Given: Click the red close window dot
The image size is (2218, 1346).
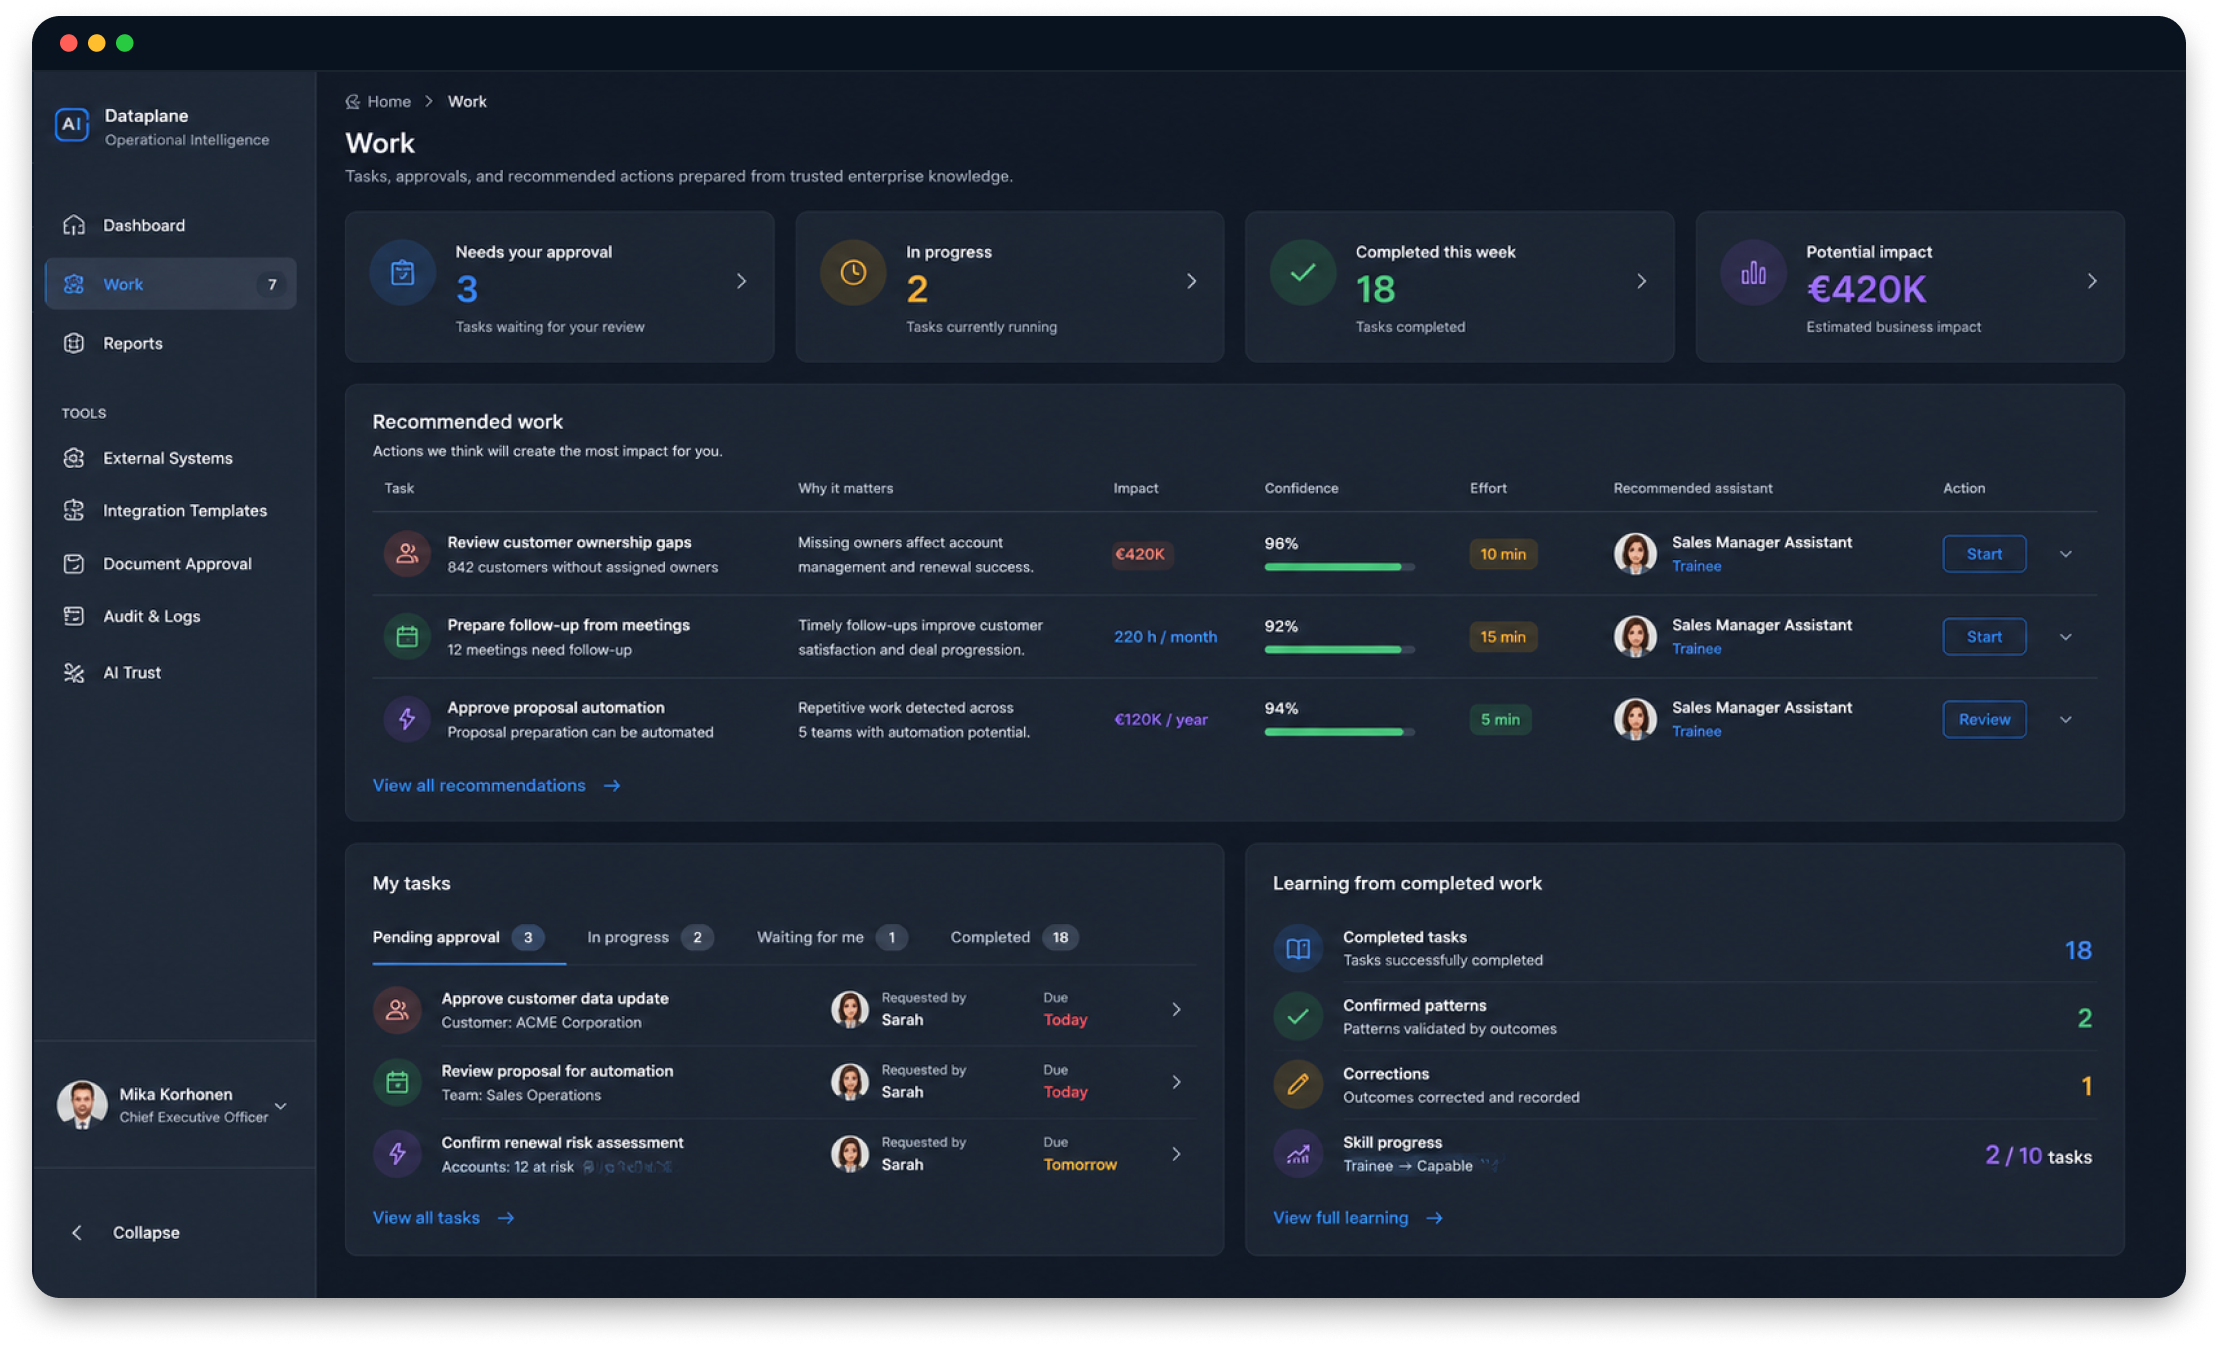Looking at the screenshot, I should tap(69, 43).
